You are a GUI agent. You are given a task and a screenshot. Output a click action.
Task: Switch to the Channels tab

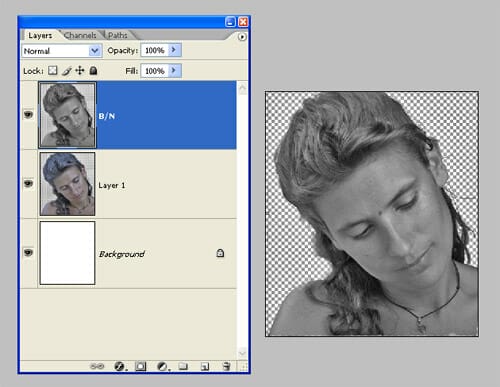pyautogui.click(x=80, y=35)
